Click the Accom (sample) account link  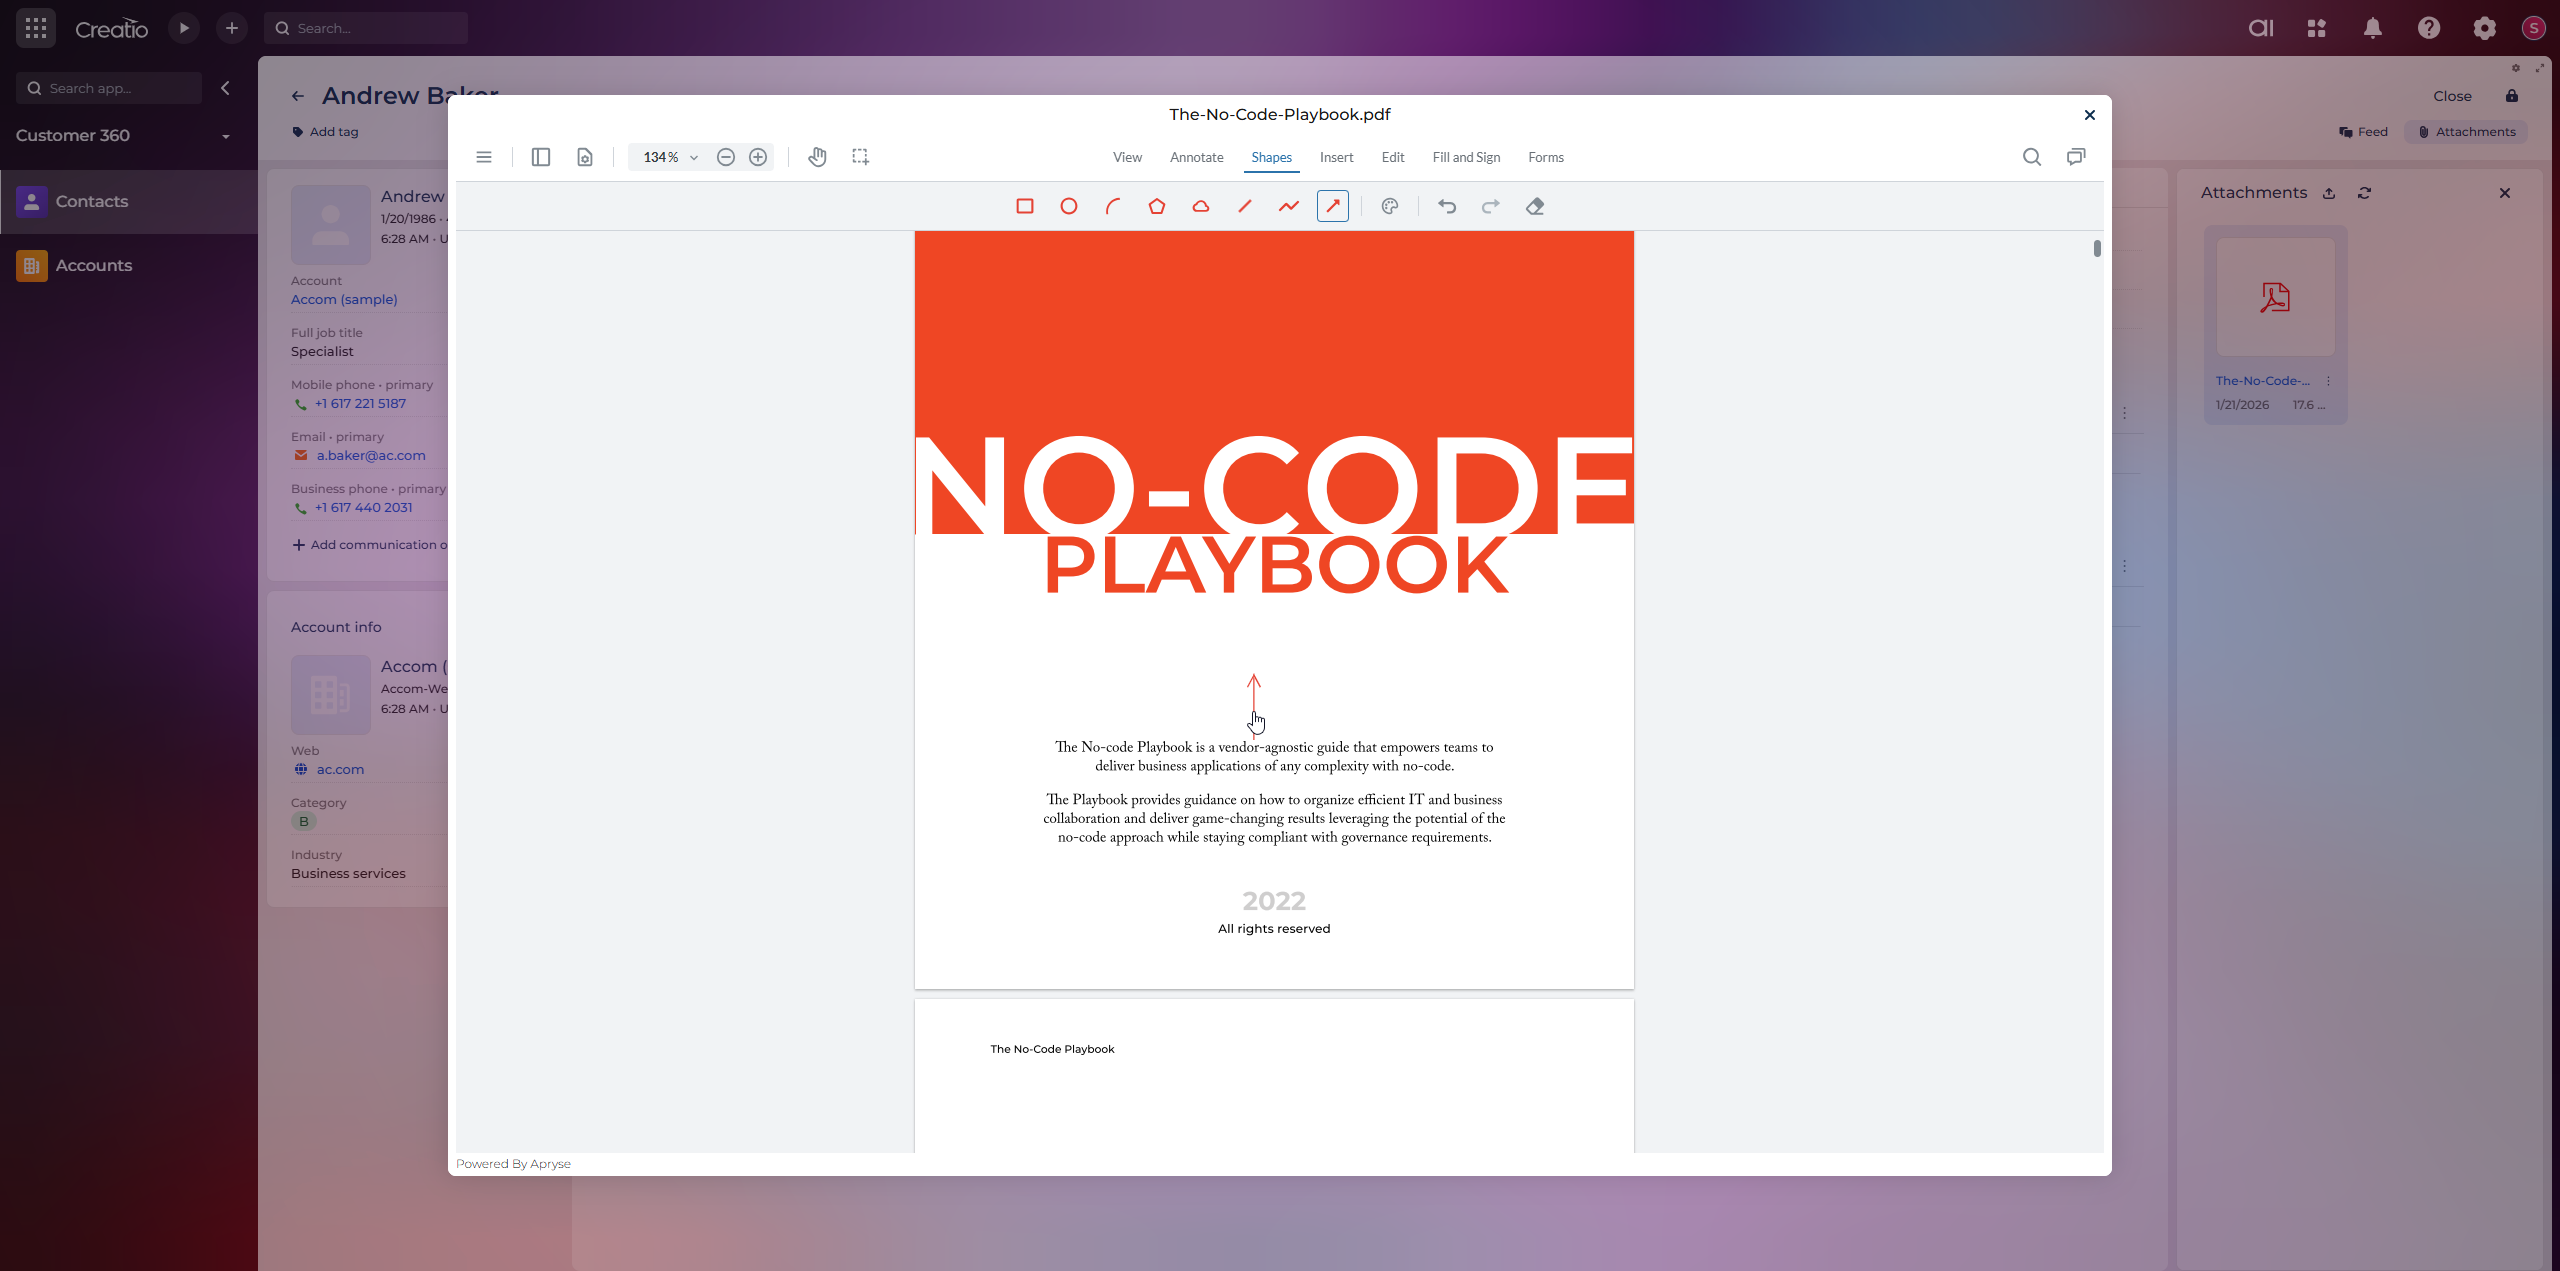point(344,299)
